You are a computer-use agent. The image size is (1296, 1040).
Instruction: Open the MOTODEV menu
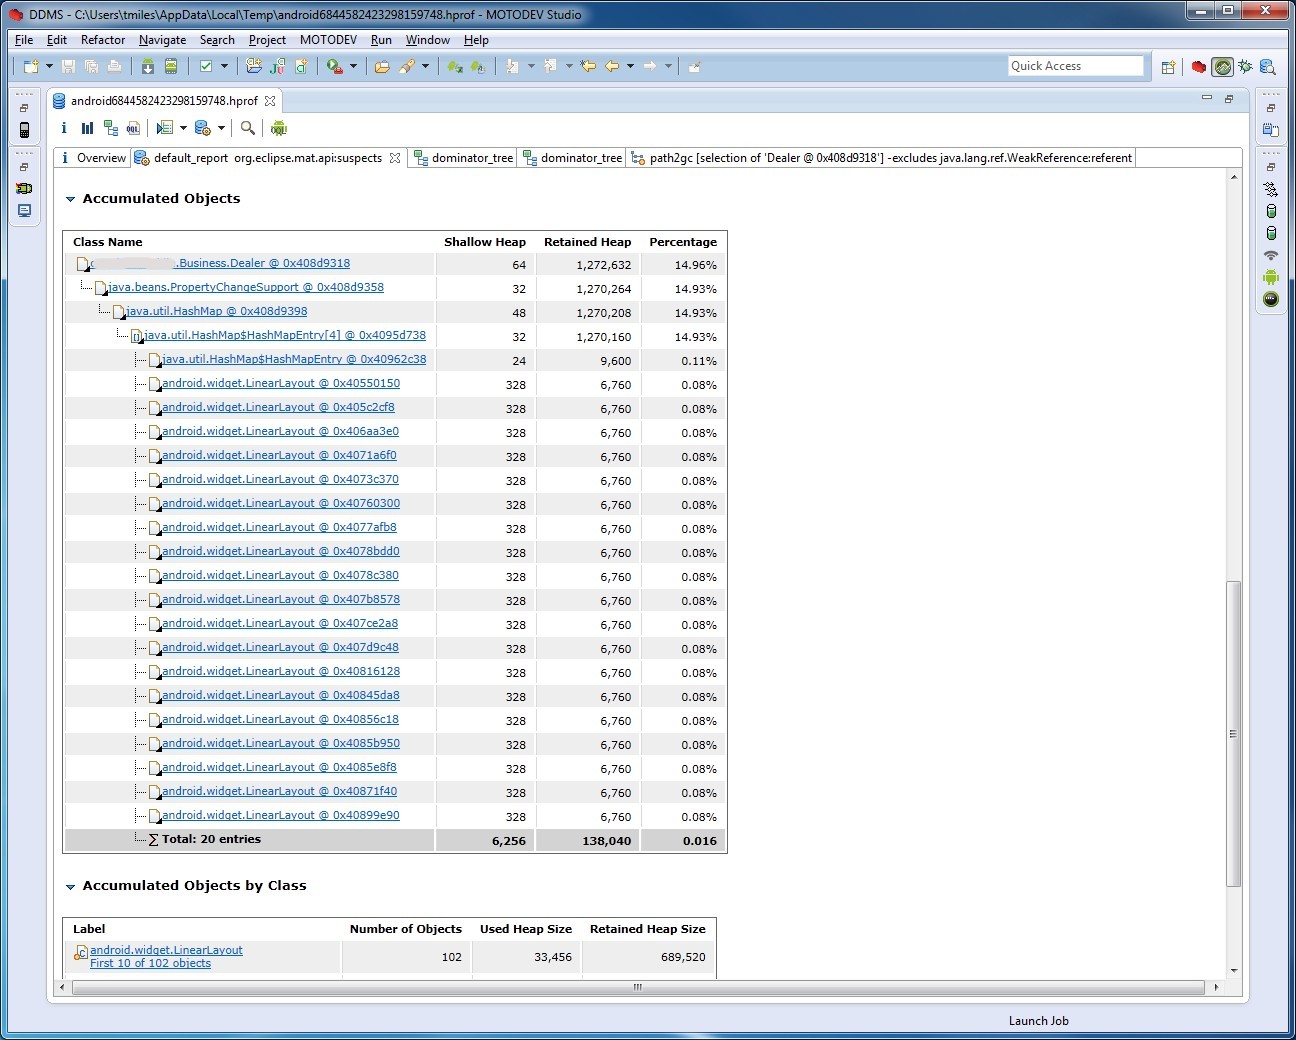(328, 40)
